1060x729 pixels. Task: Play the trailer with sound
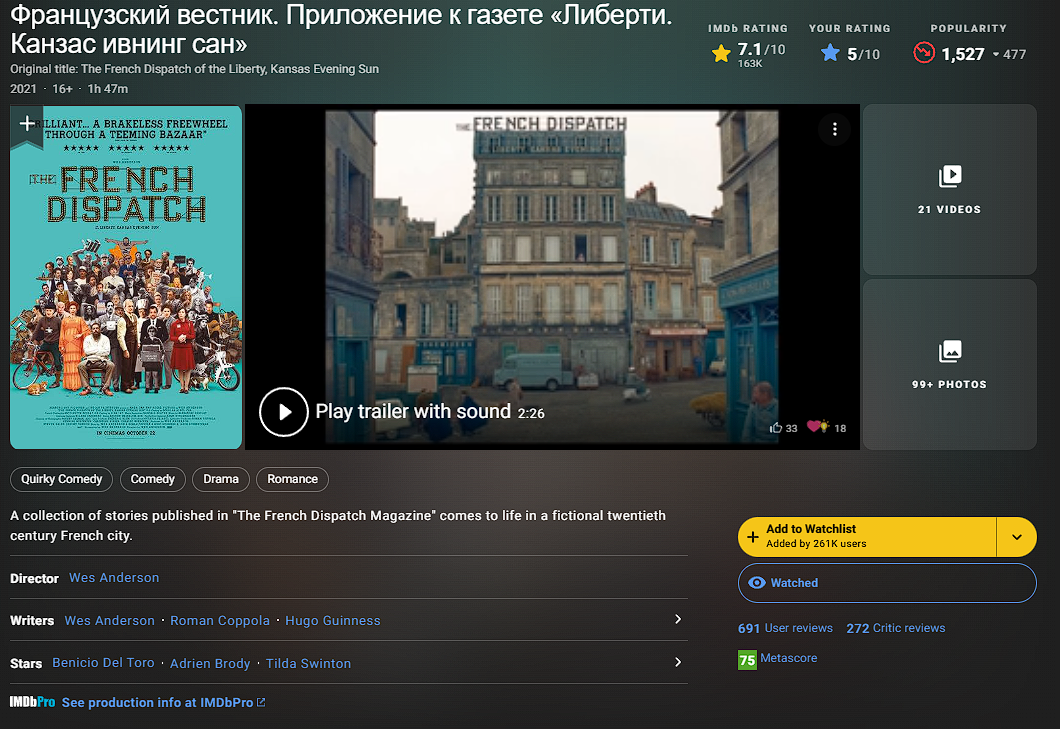click(x=283, y=412)
